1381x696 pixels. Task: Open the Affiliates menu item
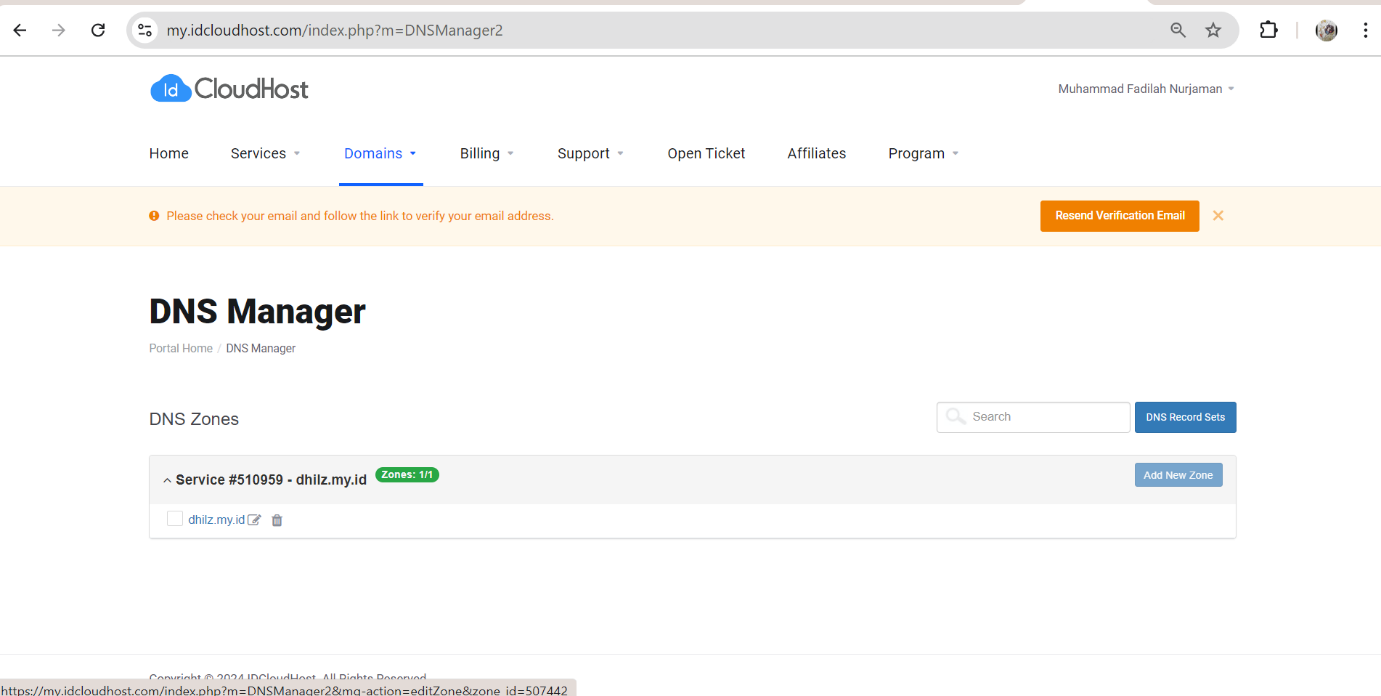coord(817,153)
